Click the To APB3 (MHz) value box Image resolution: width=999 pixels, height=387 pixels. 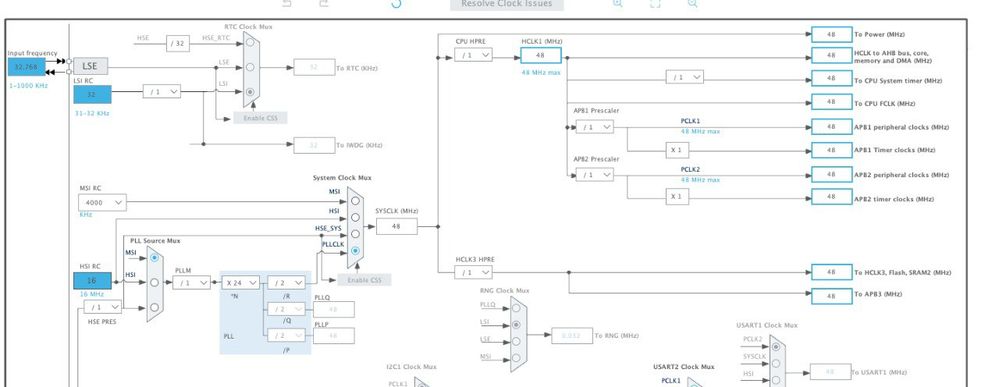[831, 296]
